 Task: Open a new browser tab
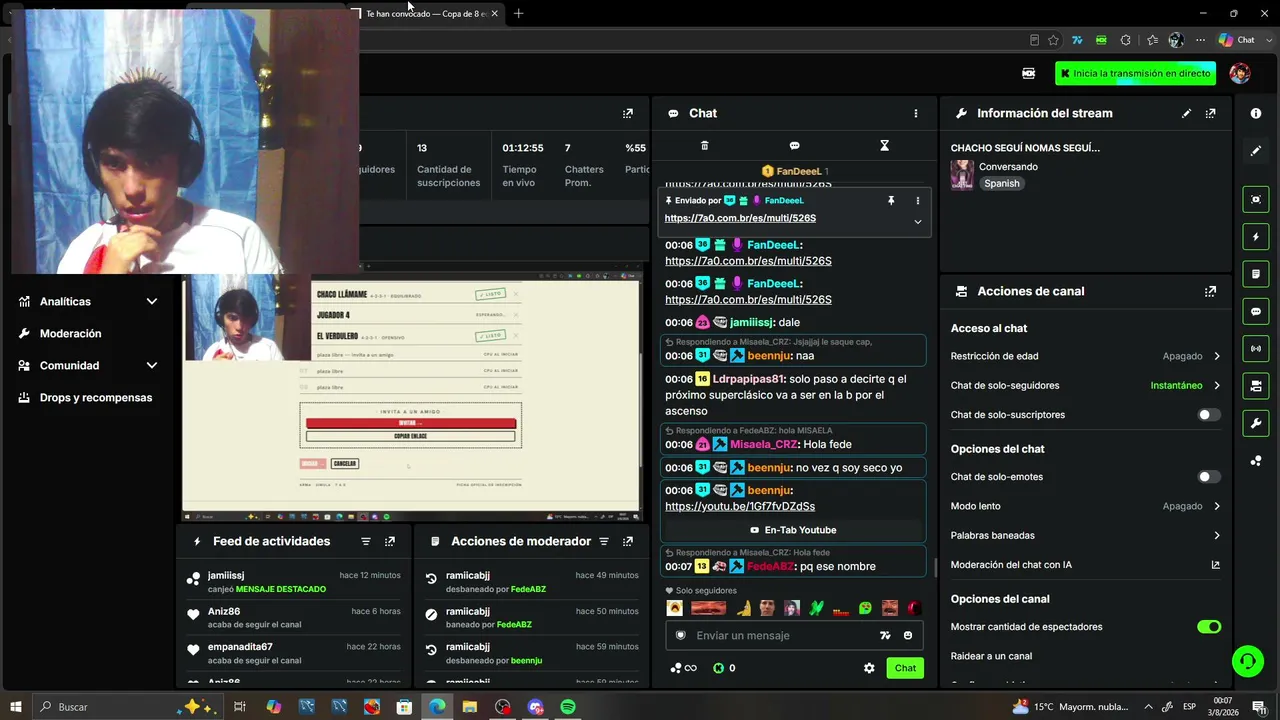coord(518,14)
